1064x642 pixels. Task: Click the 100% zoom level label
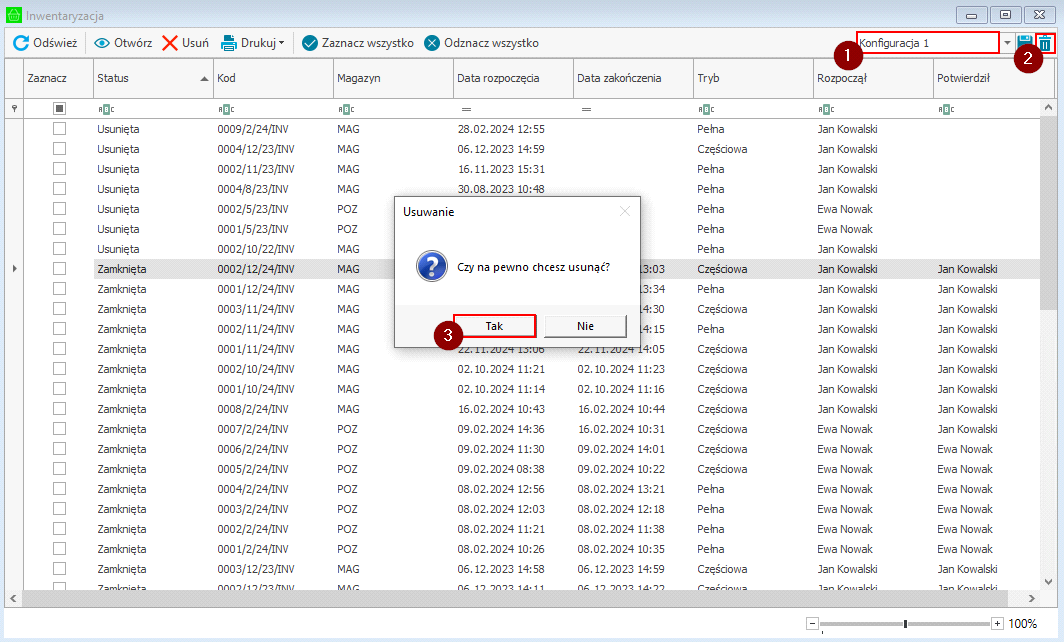[1023, 624]
